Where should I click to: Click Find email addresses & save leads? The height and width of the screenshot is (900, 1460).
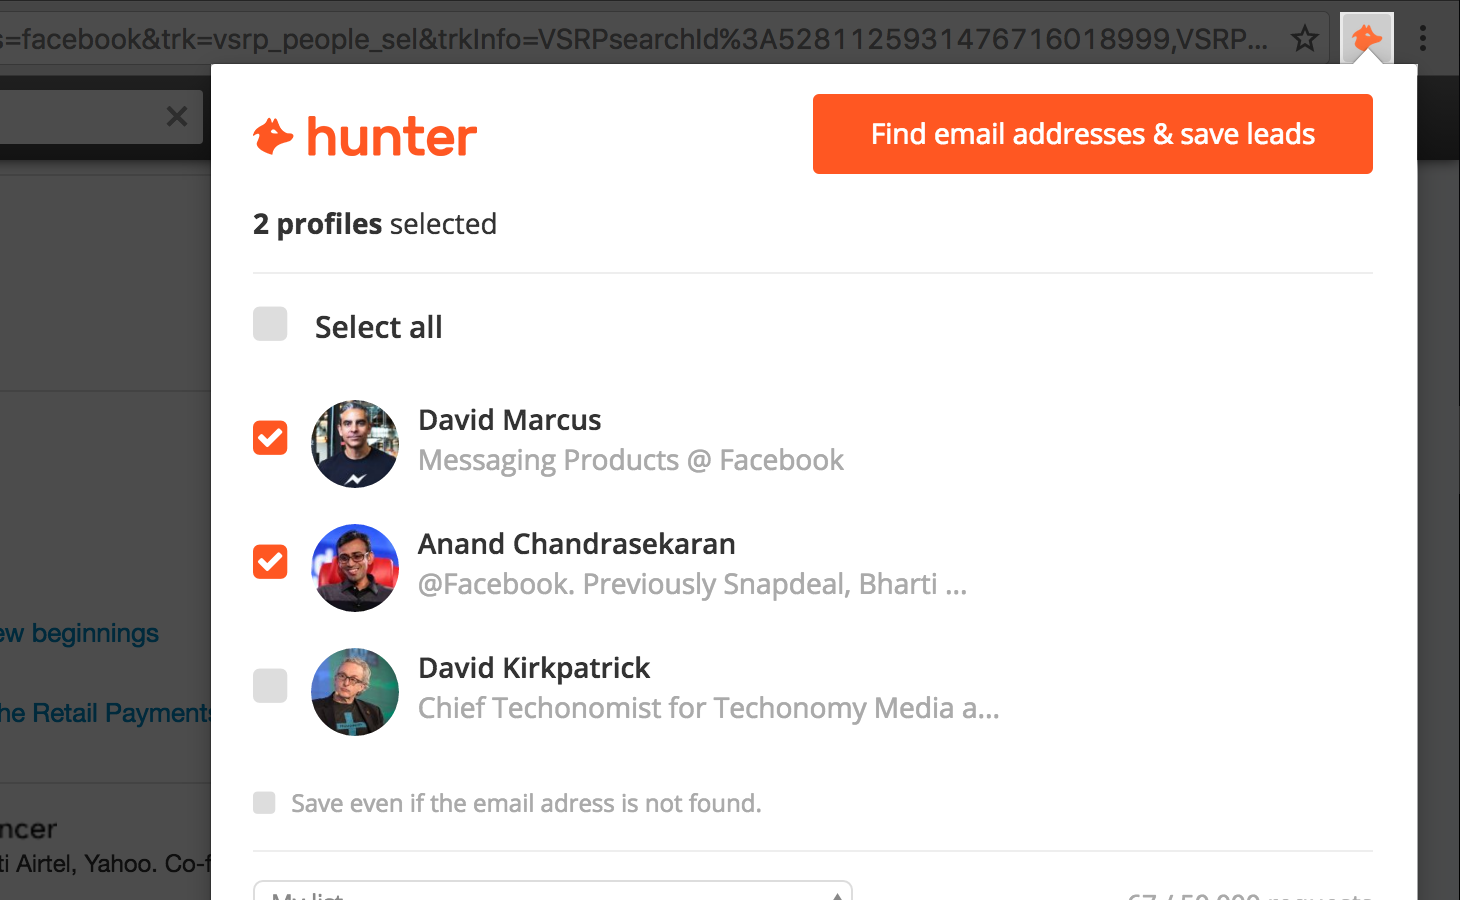coord(1092,134)
